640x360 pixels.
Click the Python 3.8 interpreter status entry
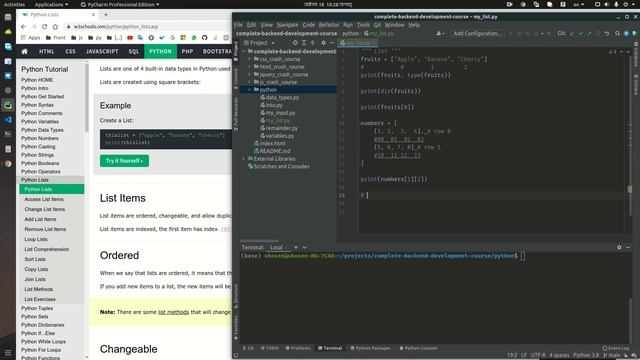pos(586,356)
